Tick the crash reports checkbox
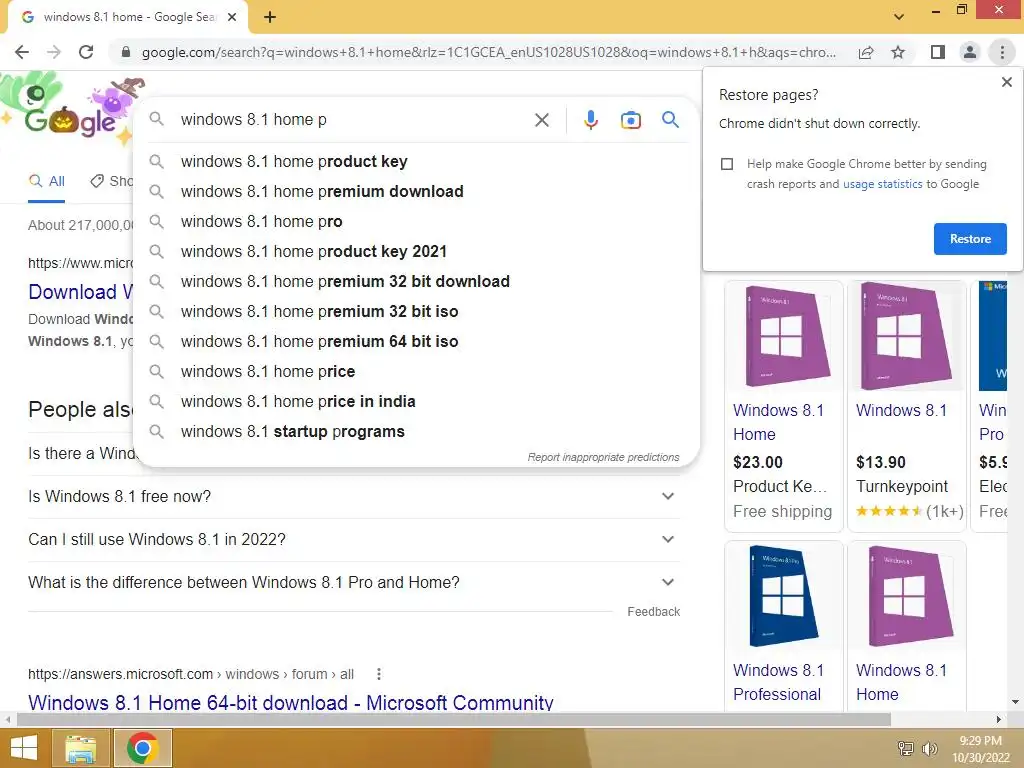This screenshot has width=1024, height=768. click(727, 164)
